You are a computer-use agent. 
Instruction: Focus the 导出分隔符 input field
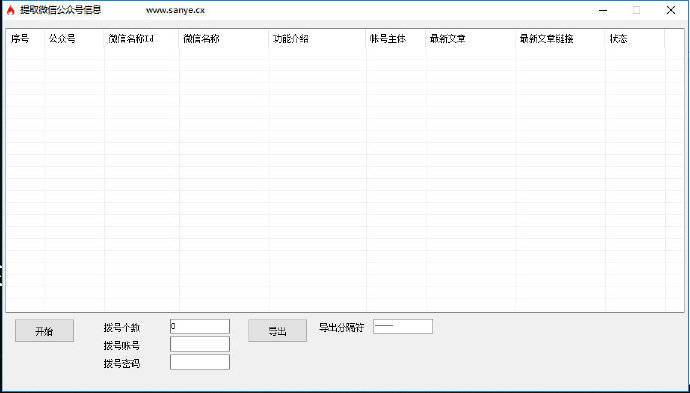point(403,327)
